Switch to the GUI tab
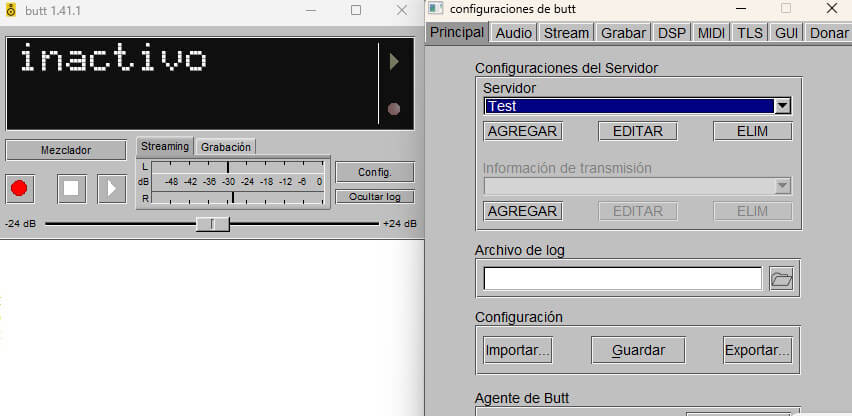This screenshot has height=416, width=852. 786,33
